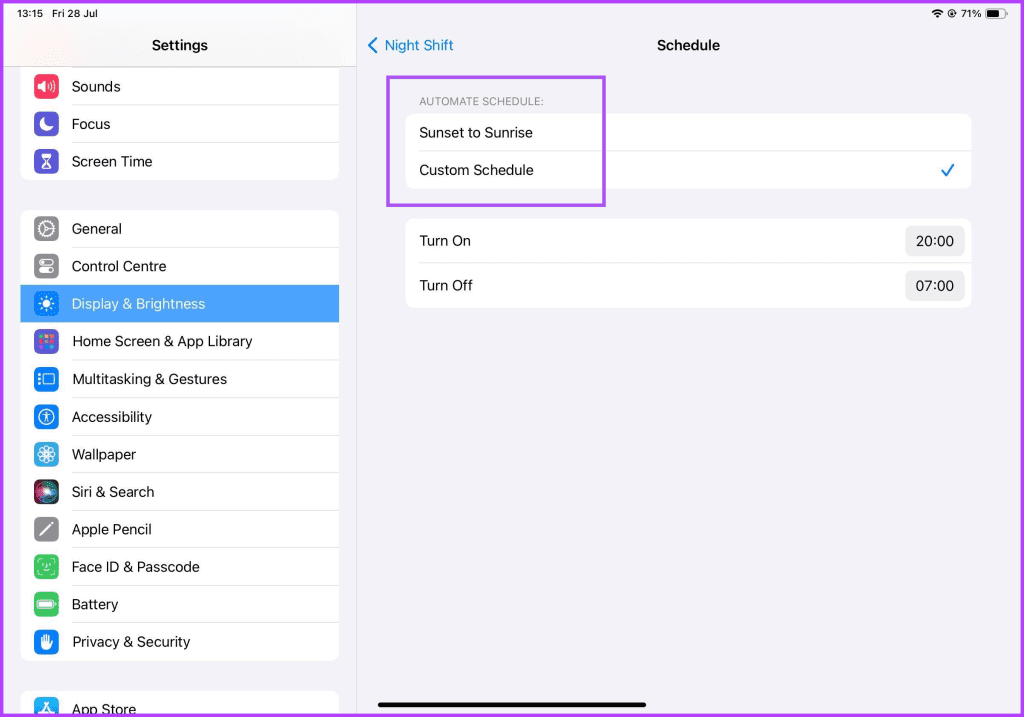The height and width of the screenshot is (717, 1024).
Task: Open Control Centre settings
Action: (180, 266)
